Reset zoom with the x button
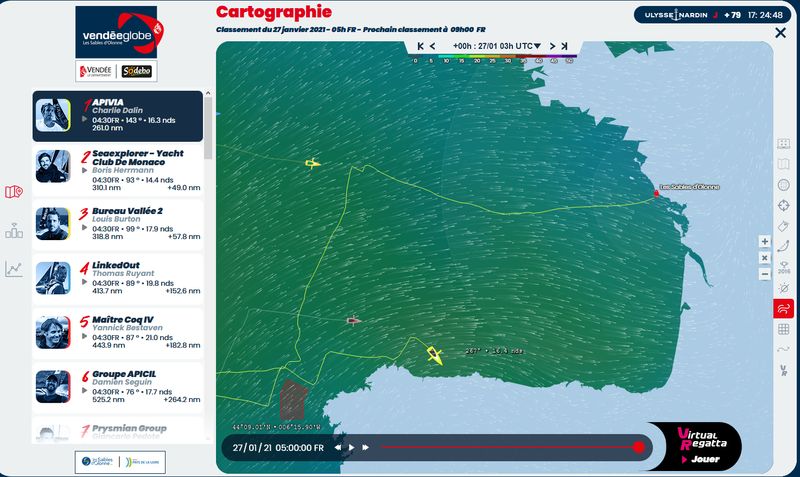800x477 pixels. 764,258
